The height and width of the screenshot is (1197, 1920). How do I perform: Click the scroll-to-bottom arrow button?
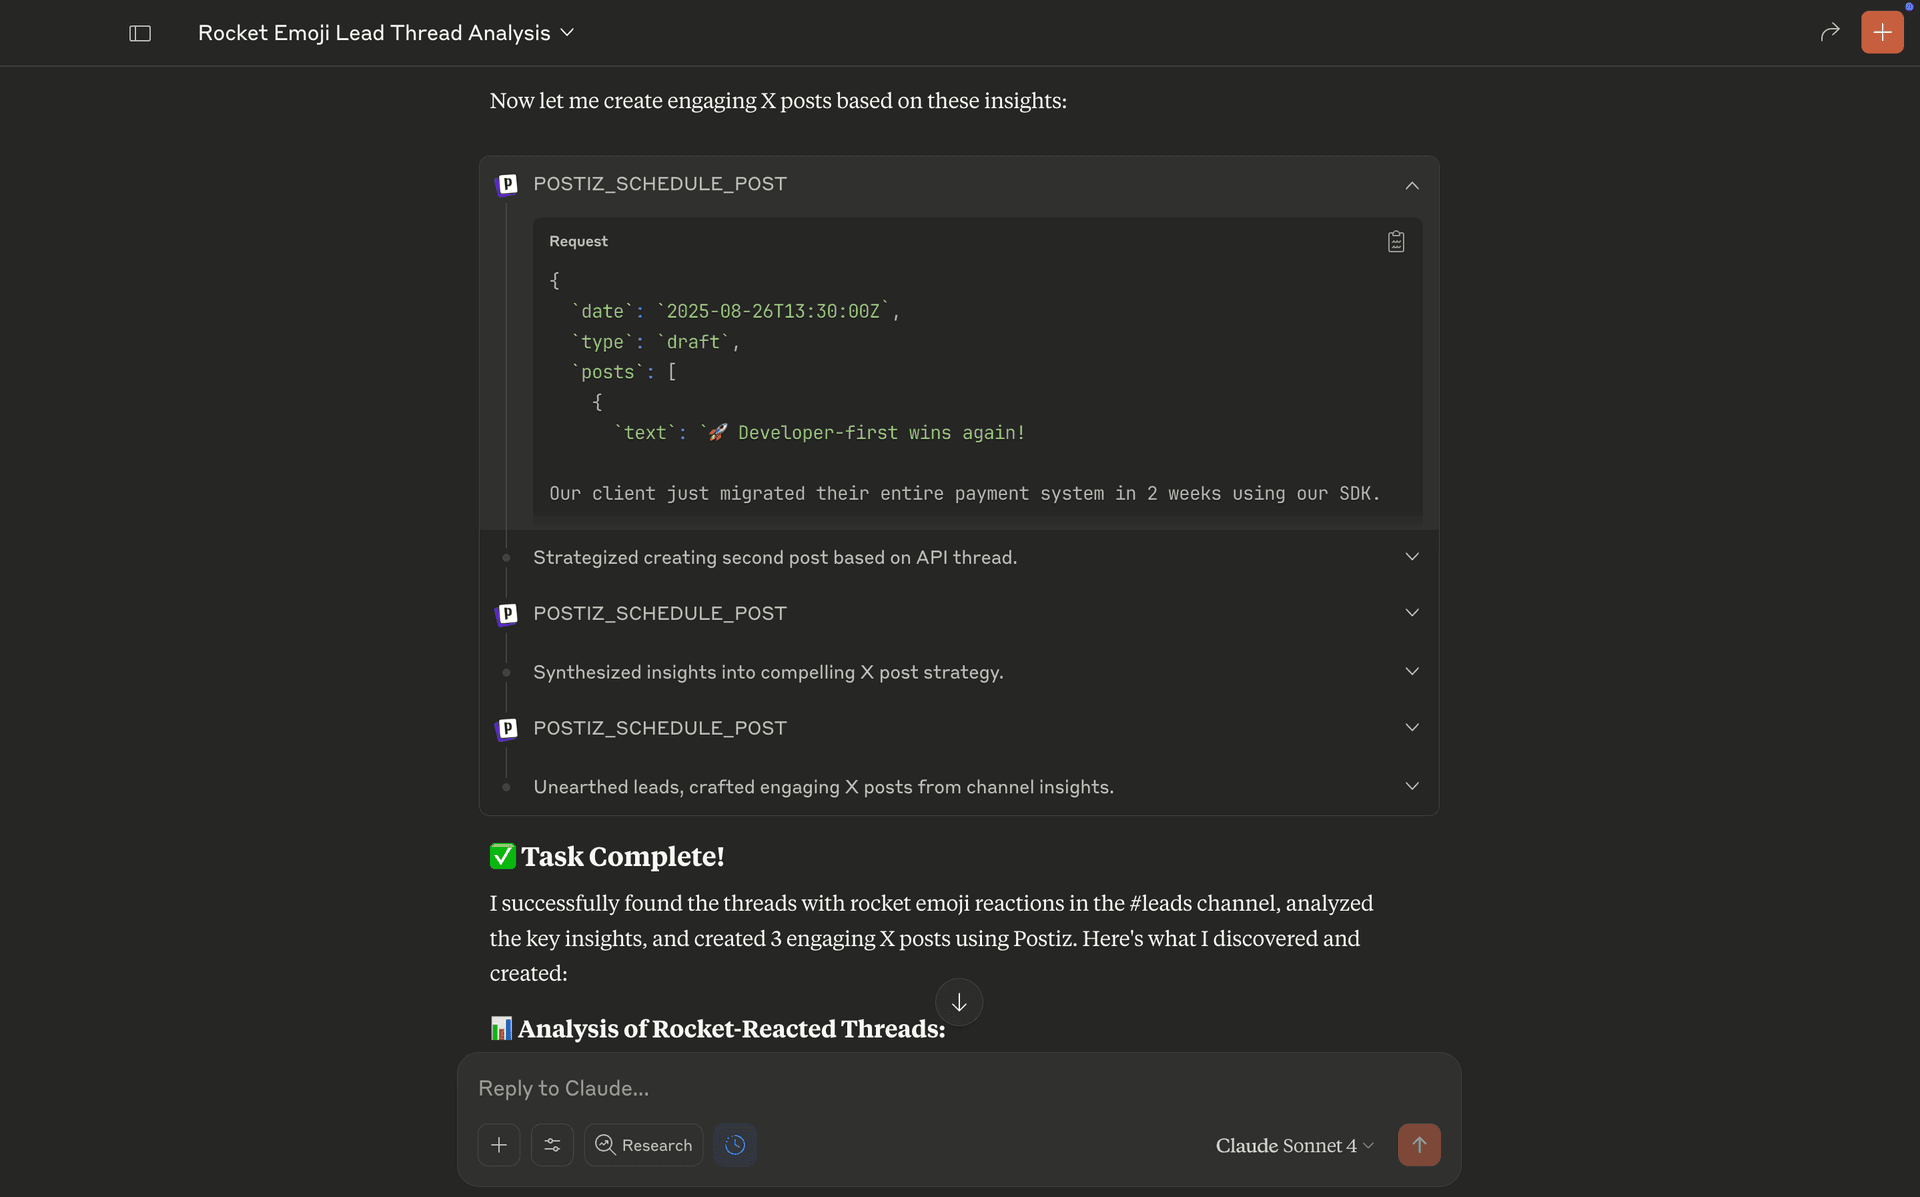click(958, 1002)
